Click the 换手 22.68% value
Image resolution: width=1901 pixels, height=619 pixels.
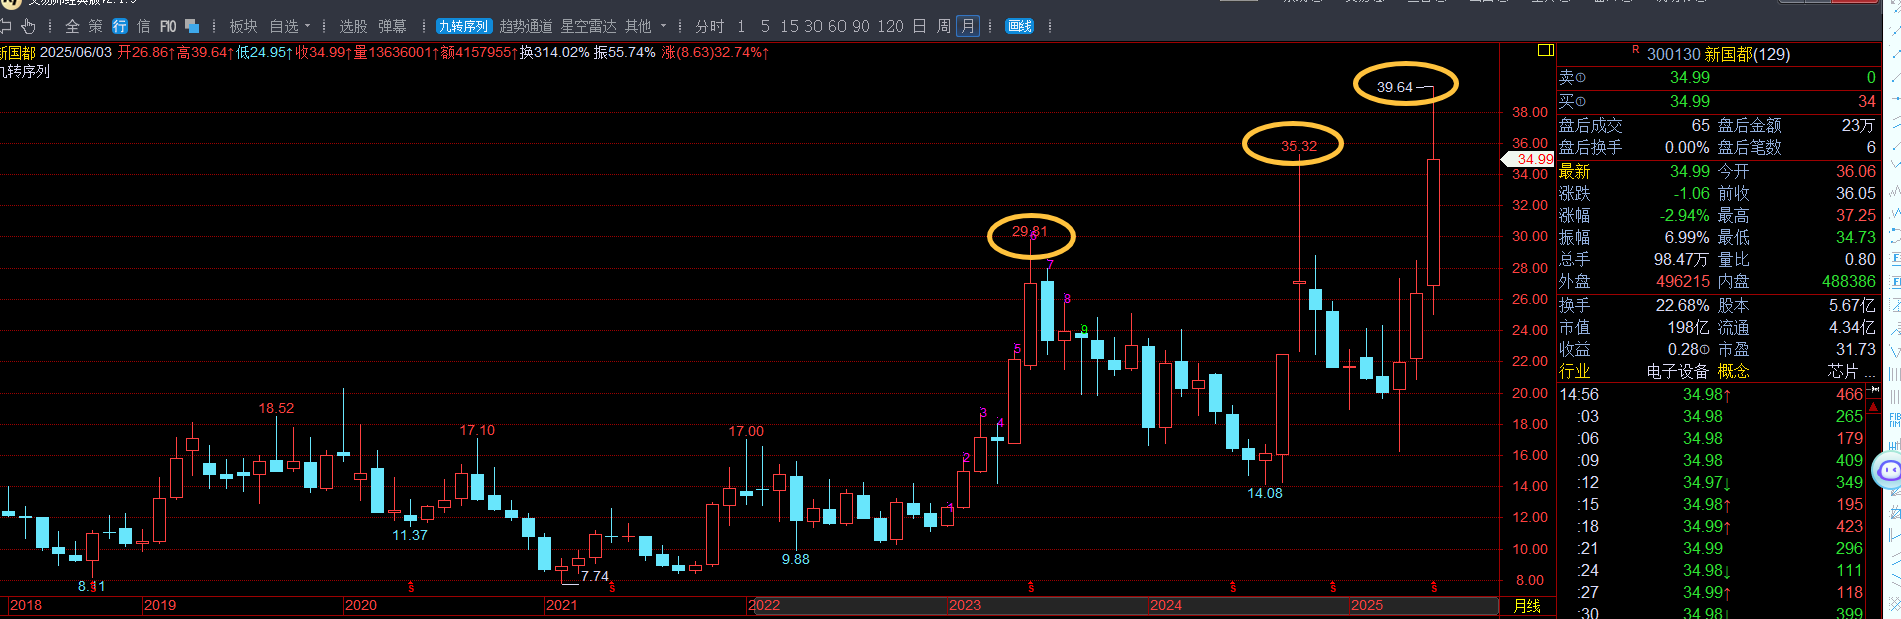point(1682,305)
